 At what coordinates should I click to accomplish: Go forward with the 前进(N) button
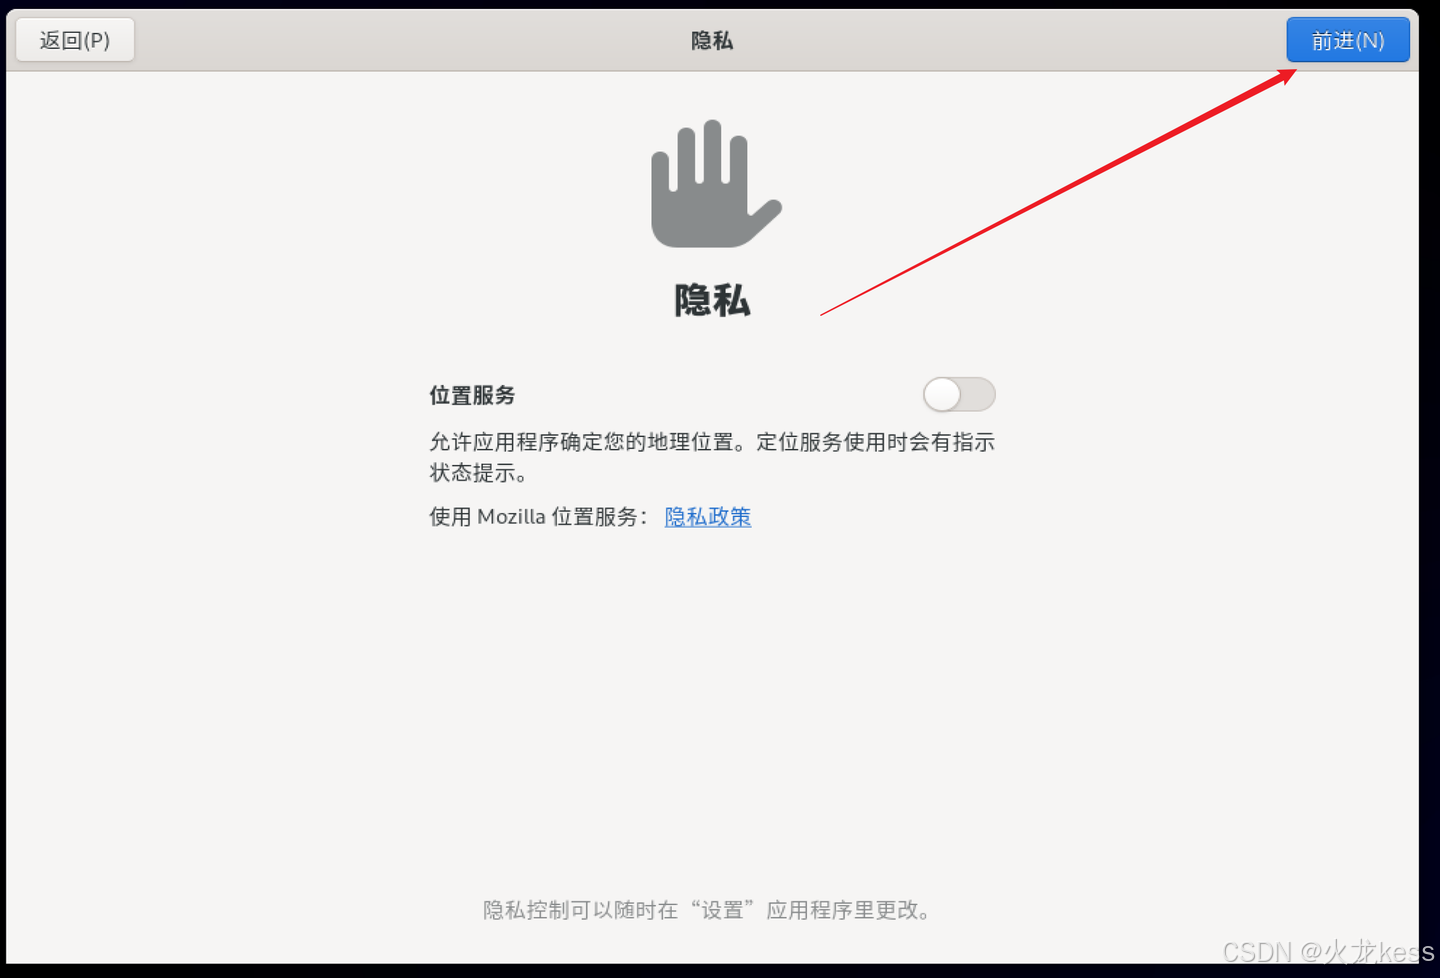tap(1348, 40)
